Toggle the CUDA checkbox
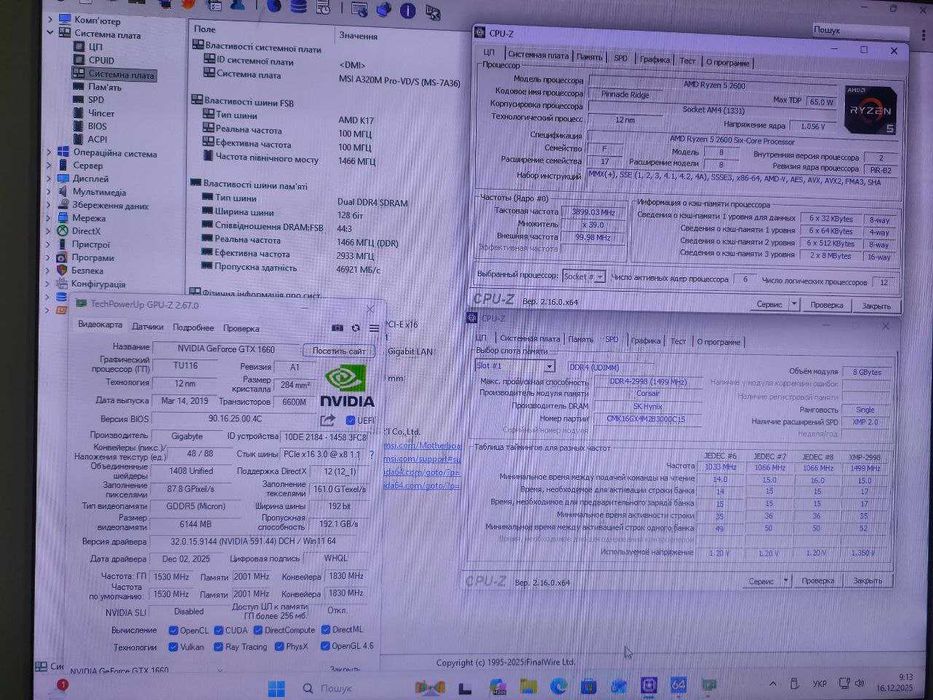Screen dimensions: 933x700 pyautogui.click(x=219, y=630)
